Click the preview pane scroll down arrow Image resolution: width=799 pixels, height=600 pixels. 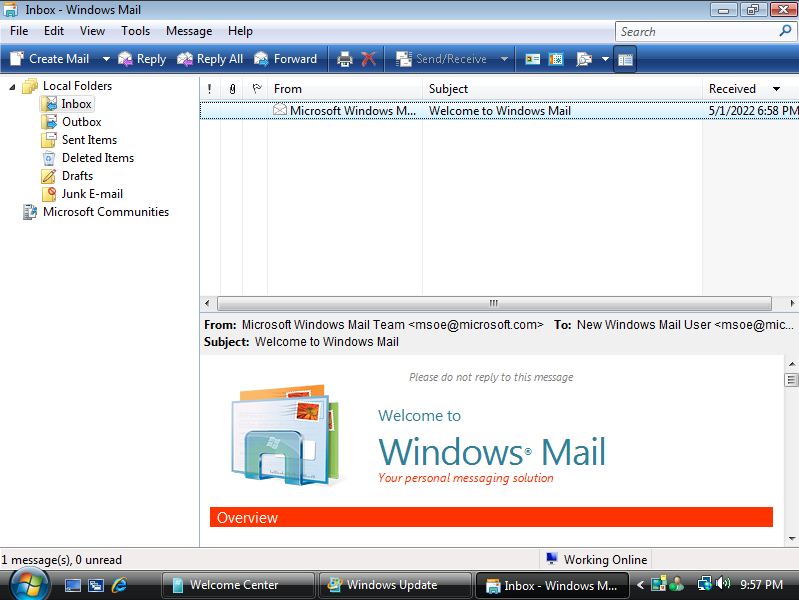(x=792, y=538)
